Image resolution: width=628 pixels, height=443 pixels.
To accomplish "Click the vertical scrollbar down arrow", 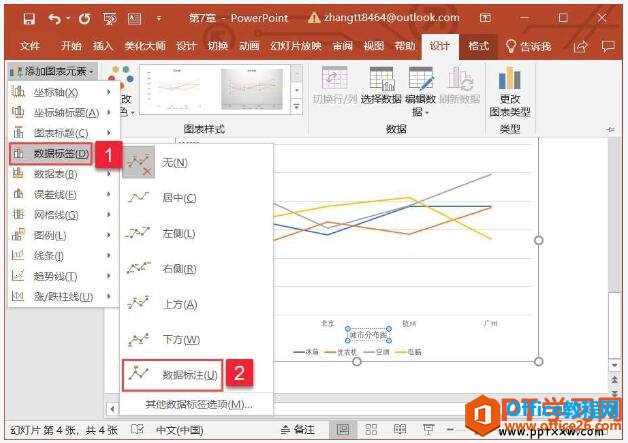I will click(x=614, y=365).
